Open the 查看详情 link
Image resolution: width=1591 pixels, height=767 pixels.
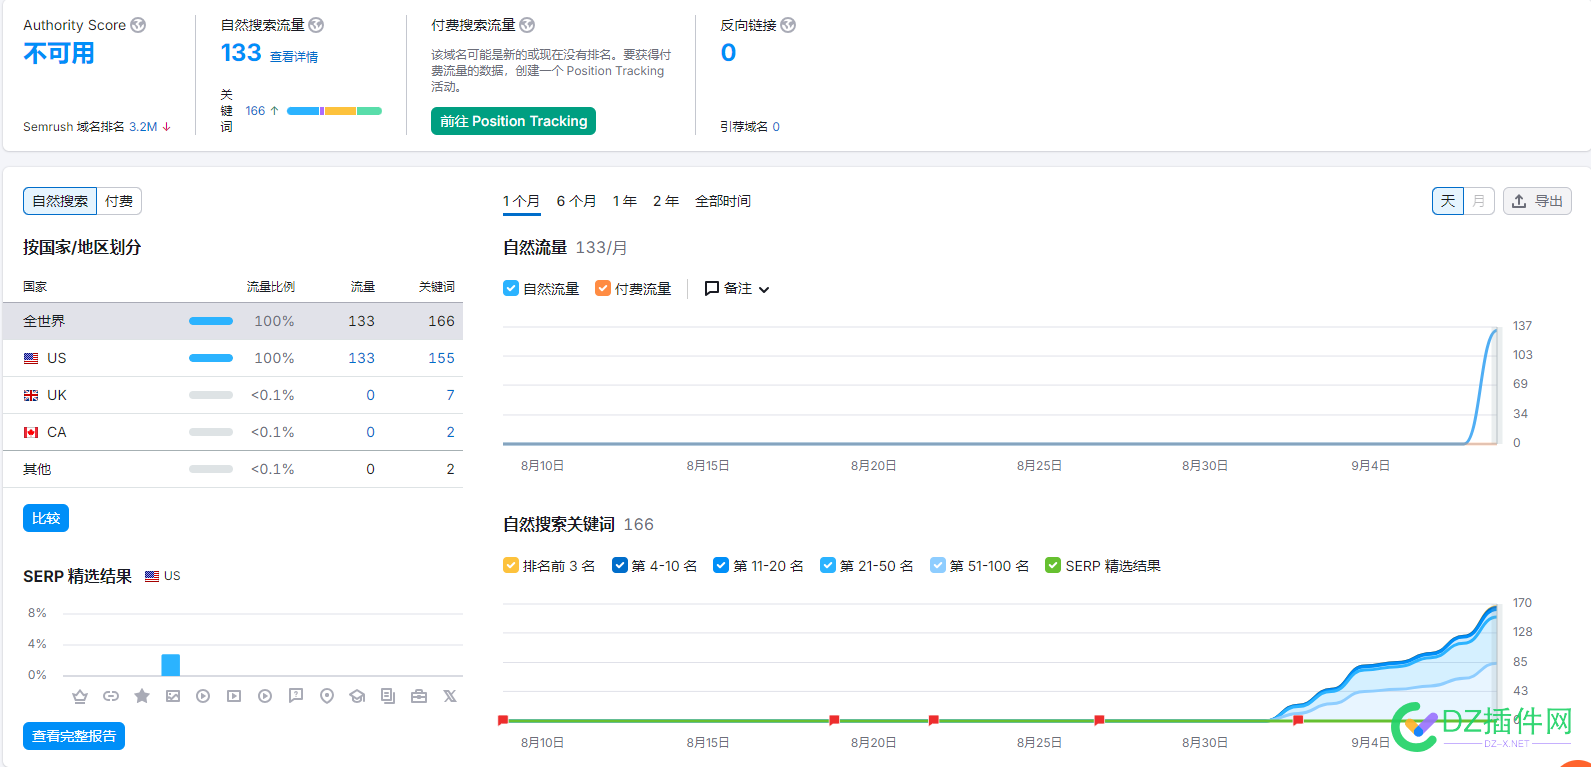(x=294, y=57)
